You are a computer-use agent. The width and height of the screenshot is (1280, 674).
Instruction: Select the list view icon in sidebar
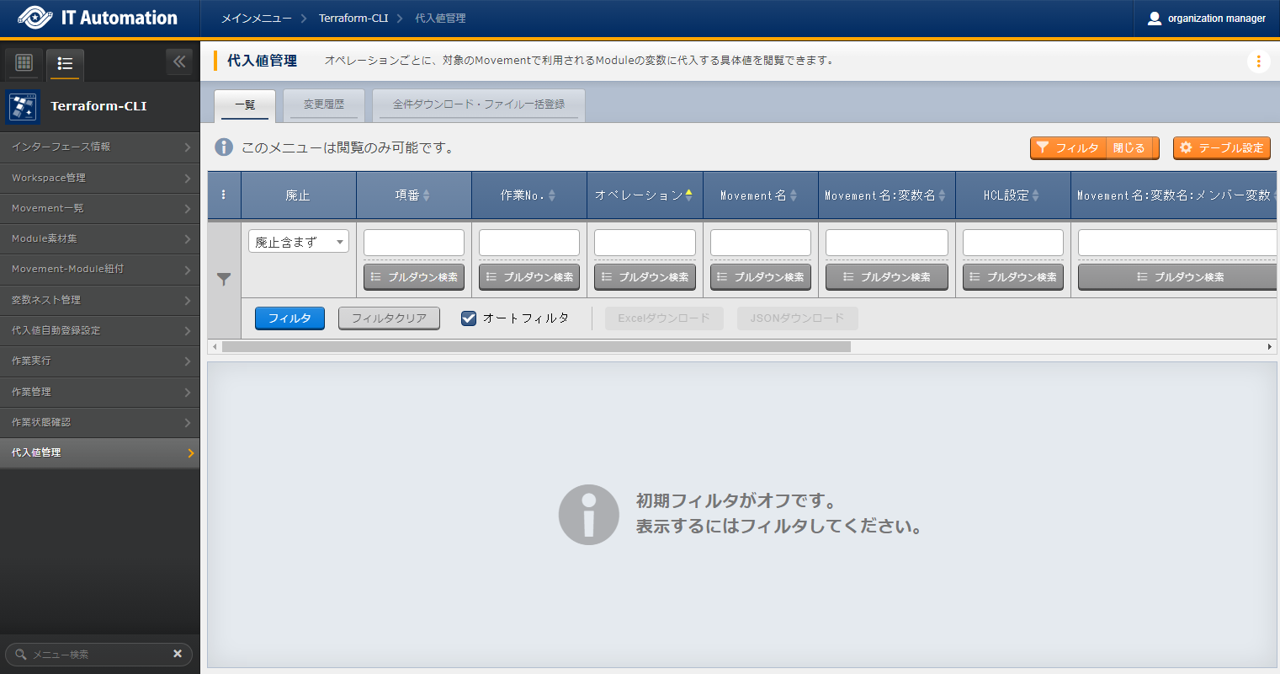[65, 63]
